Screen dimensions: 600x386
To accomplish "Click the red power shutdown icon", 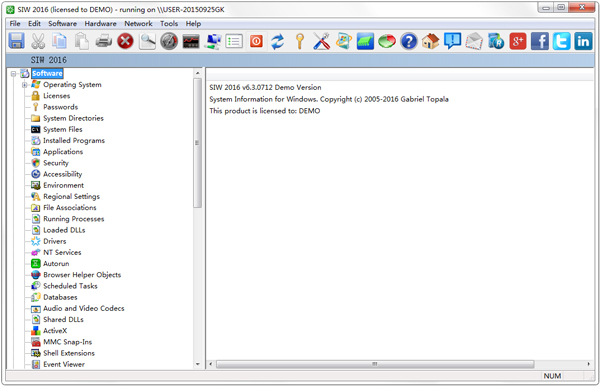I will coord(256,41).
